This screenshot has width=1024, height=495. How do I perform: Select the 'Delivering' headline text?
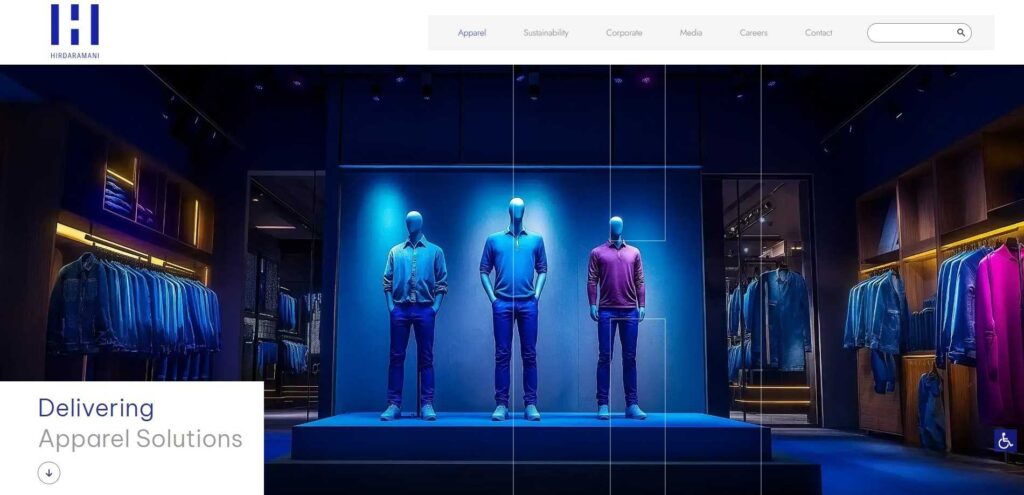[96, 408]
